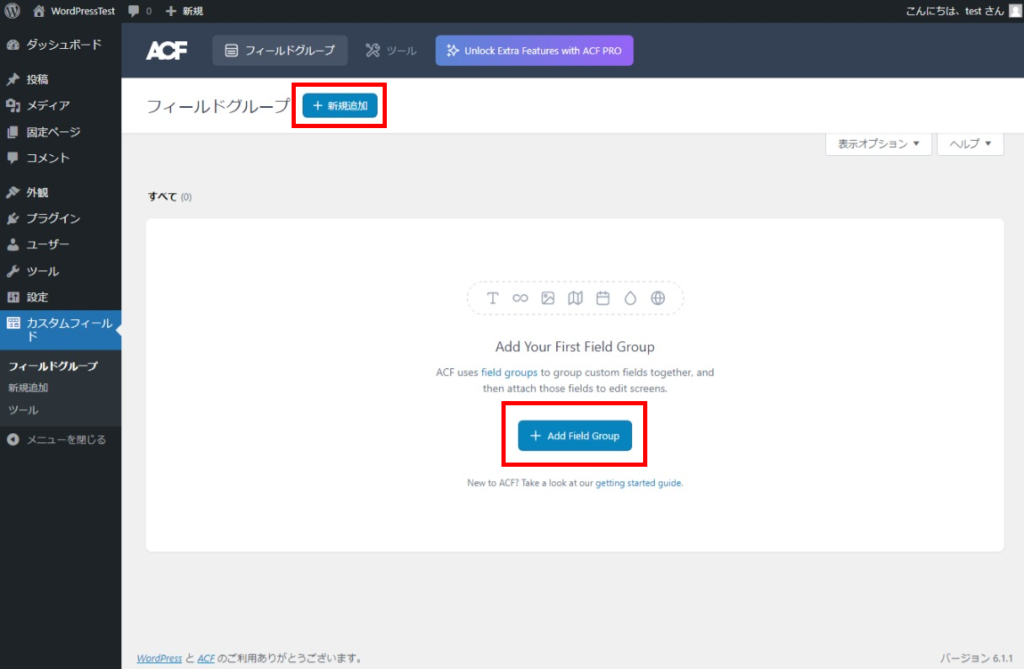Expand the ヘルプ dropdown panel
1024x669 pixels.
click(969, 144)
